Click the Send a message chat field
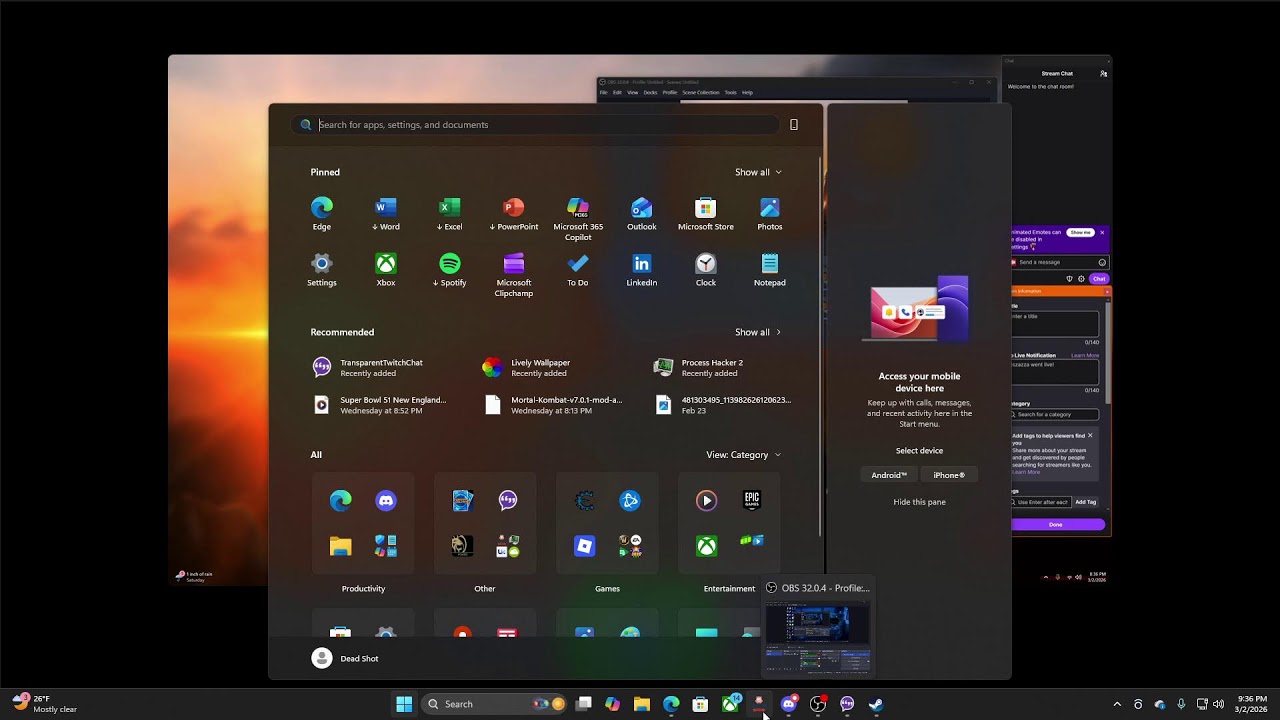Screen dimensions: 1280x720 point(1059,262)
